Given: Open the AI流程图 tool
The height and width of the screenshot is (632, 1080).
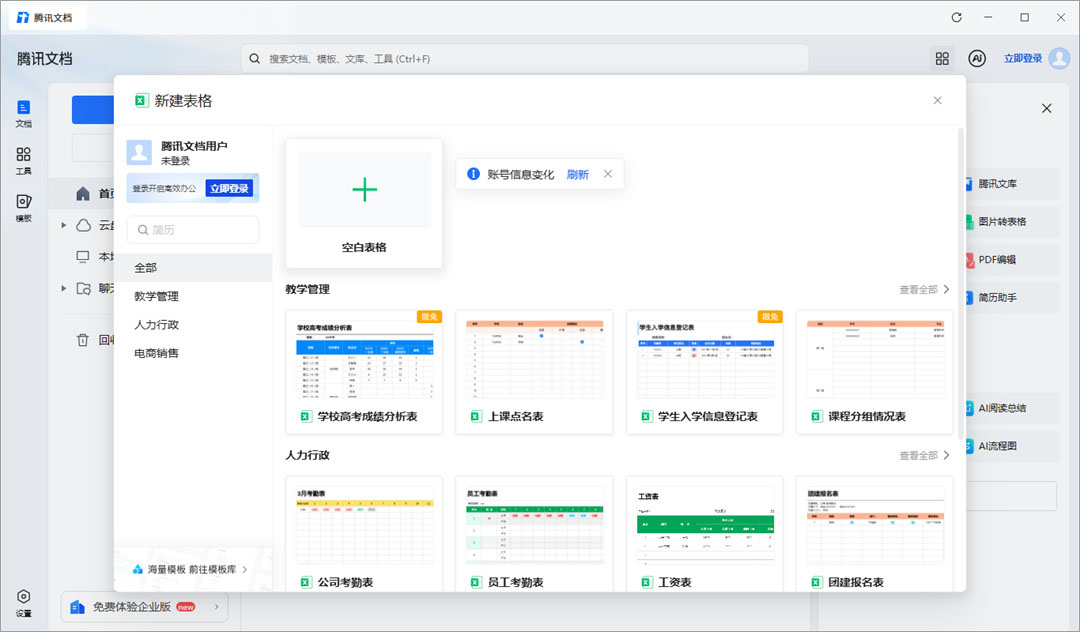Looking at the screenshot, I should 1011,445.
